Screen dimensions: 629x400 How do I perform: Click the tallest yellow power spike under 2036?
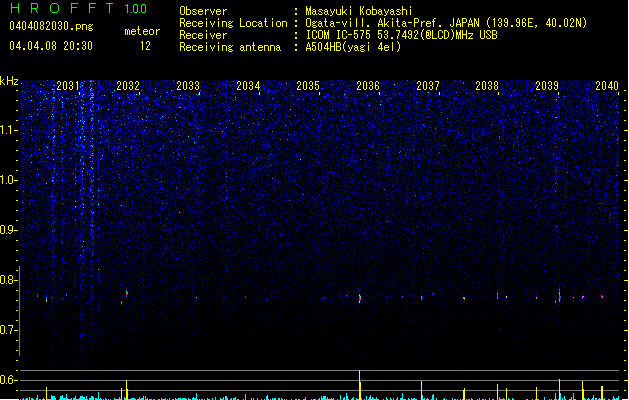tap(359, 384)
